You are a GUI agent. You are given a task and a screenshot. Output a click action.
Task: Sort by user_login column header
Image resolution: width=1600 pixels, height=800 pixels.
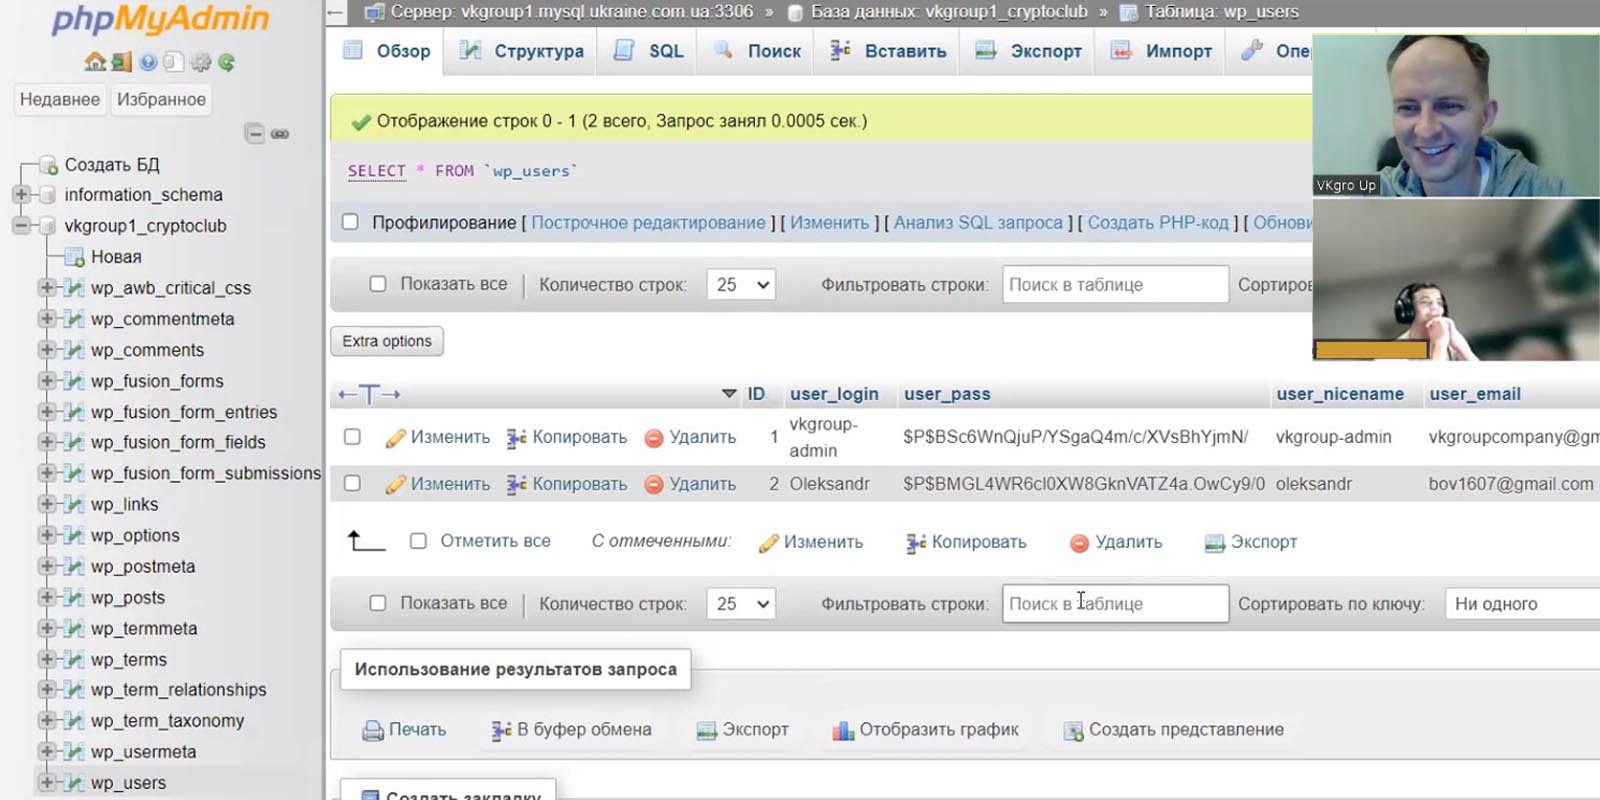[x=834, y=394]
